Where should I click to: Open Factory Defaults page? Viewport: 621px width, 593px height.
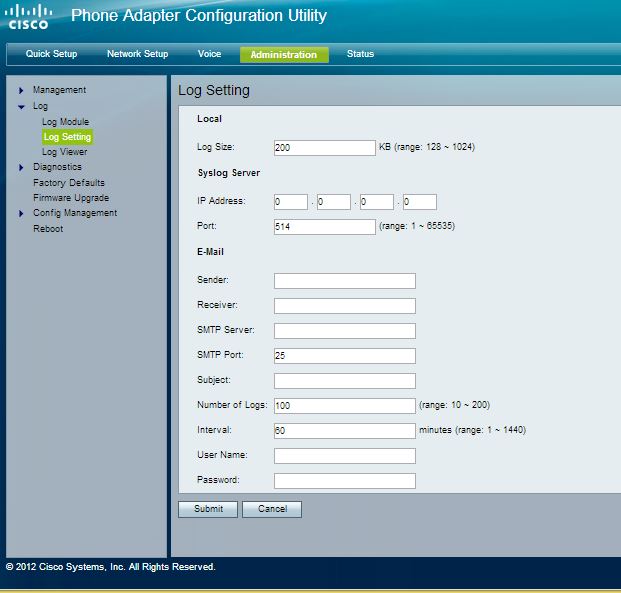(x=68, y=183)
